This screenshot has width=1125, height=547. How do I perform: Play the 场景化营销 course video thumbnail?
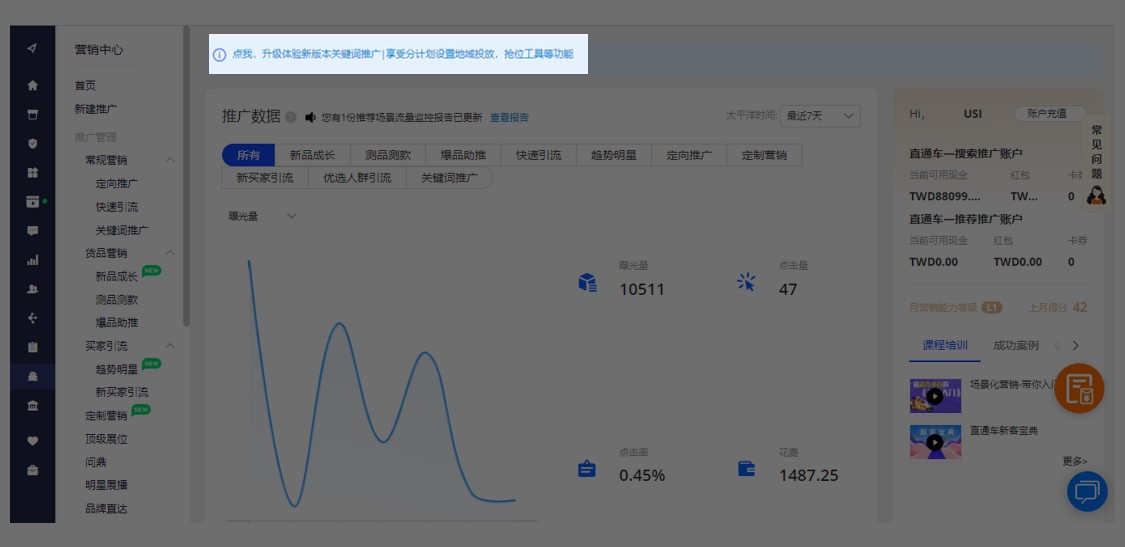click(x=935, y=396)
